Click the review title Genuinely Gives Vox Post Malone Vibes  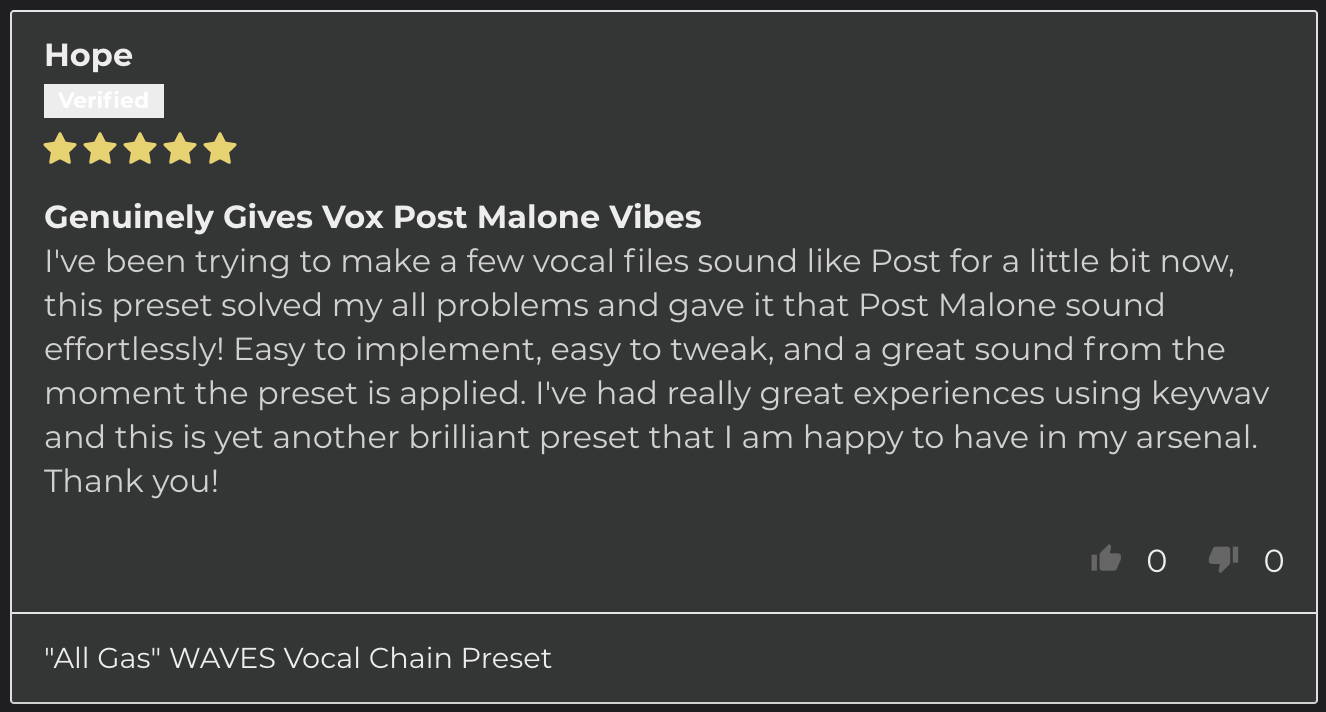tap(373, 217)
